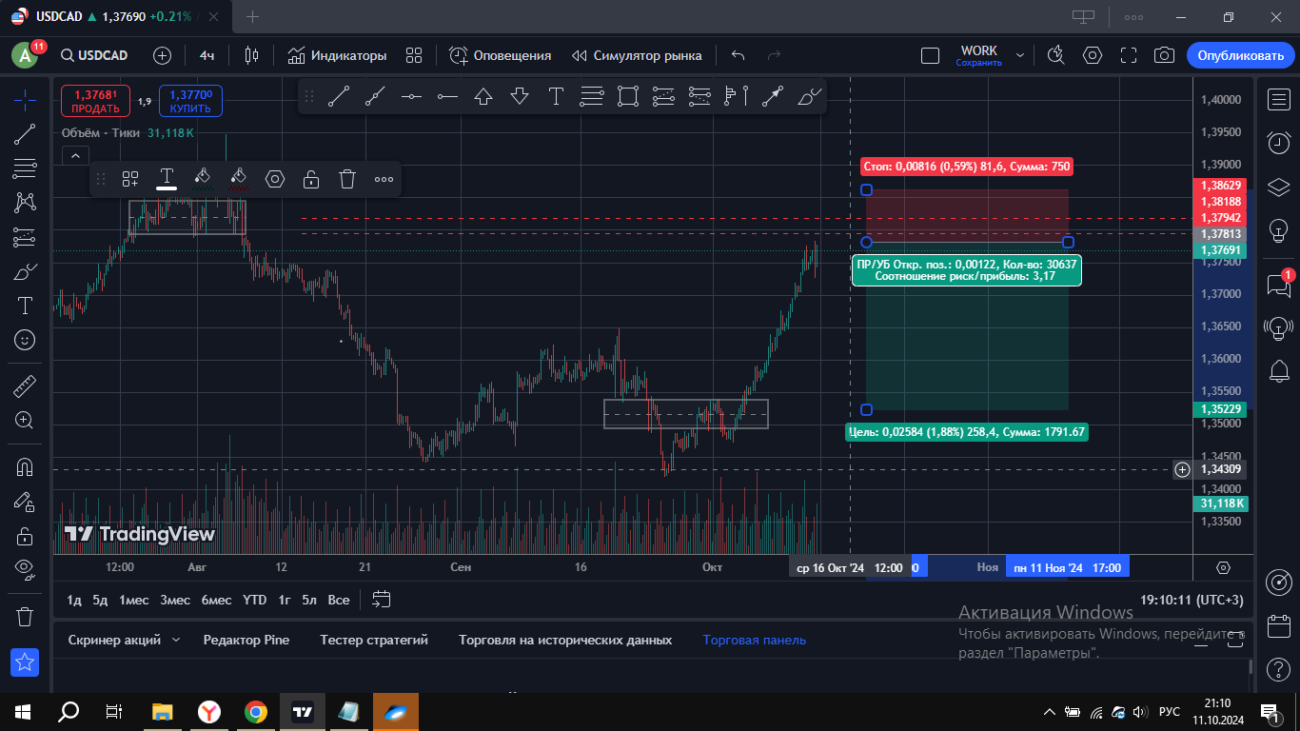Viewport: 1300px width, 731px height.
Task: Select the Arrow Down mark tool
Action: [x=519, y=96]
